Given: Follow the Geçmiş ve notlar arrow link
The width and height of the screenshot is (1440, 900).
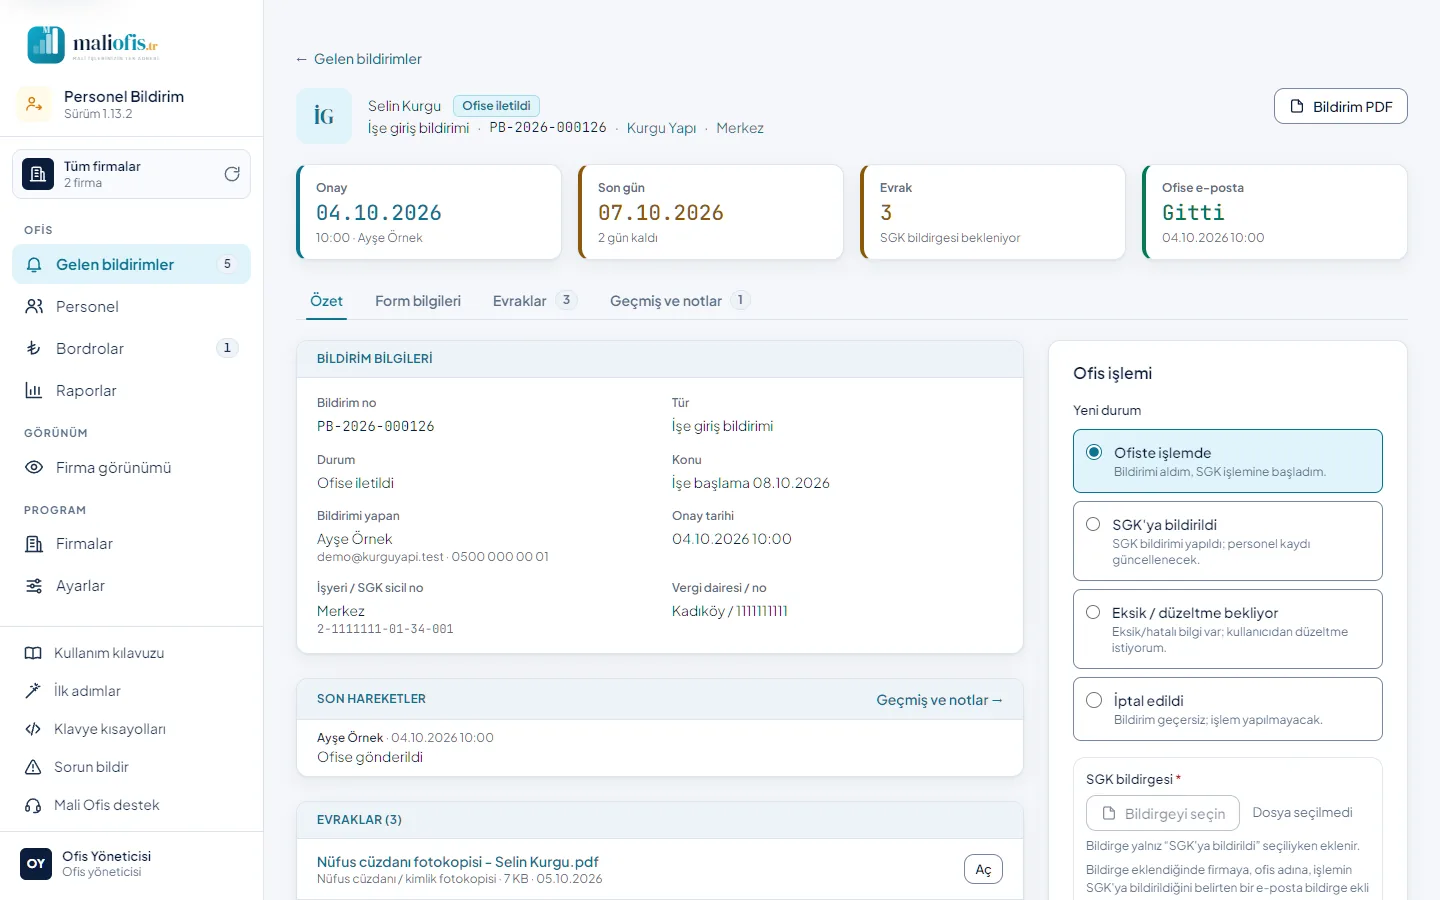Looking at the screenshot, I should (940, 700).
